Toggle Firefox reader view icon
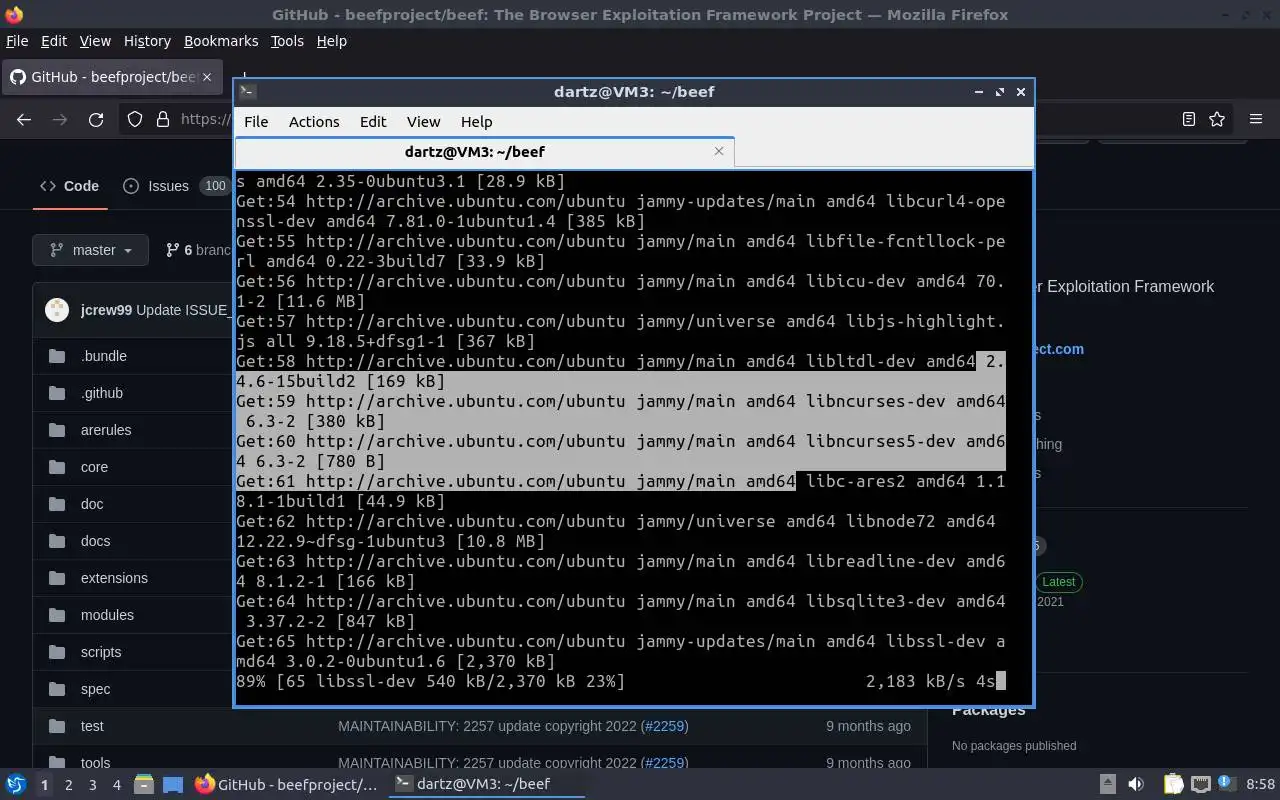This screenshot has height=800, width=1280. pos(1188,119)
